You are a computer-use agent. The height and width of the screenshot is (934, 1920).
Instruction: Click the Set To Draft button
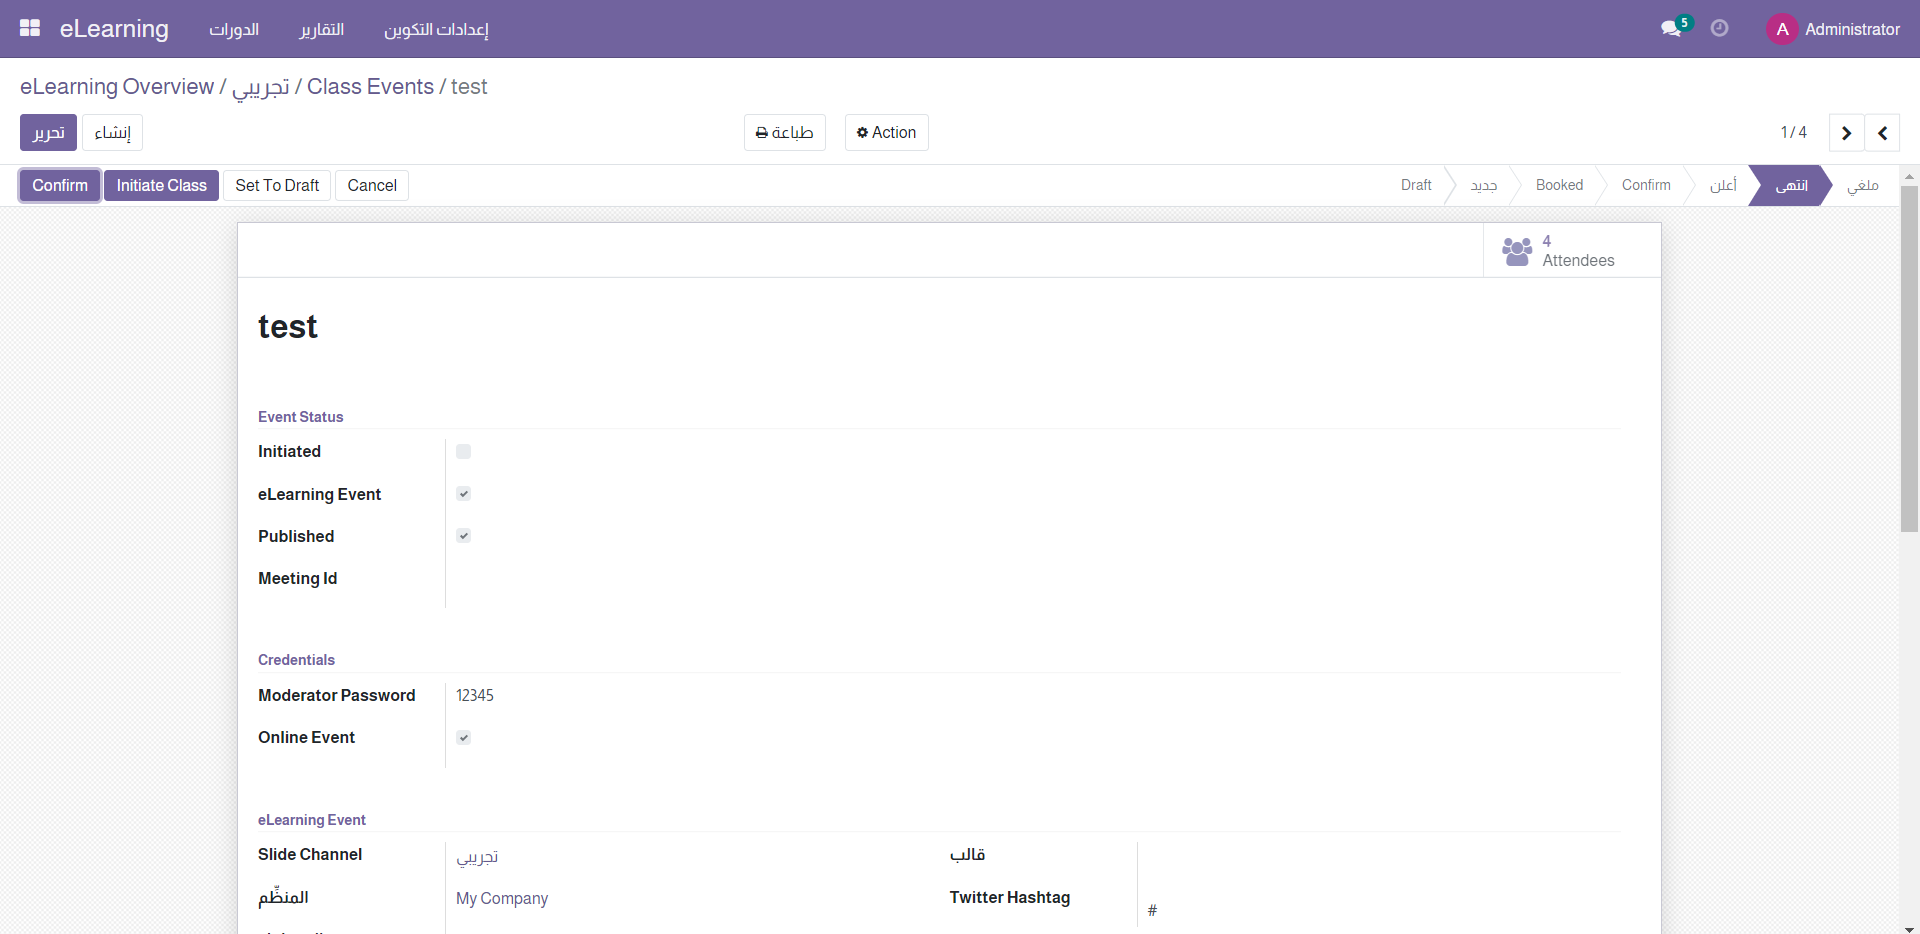coord(277,186)
